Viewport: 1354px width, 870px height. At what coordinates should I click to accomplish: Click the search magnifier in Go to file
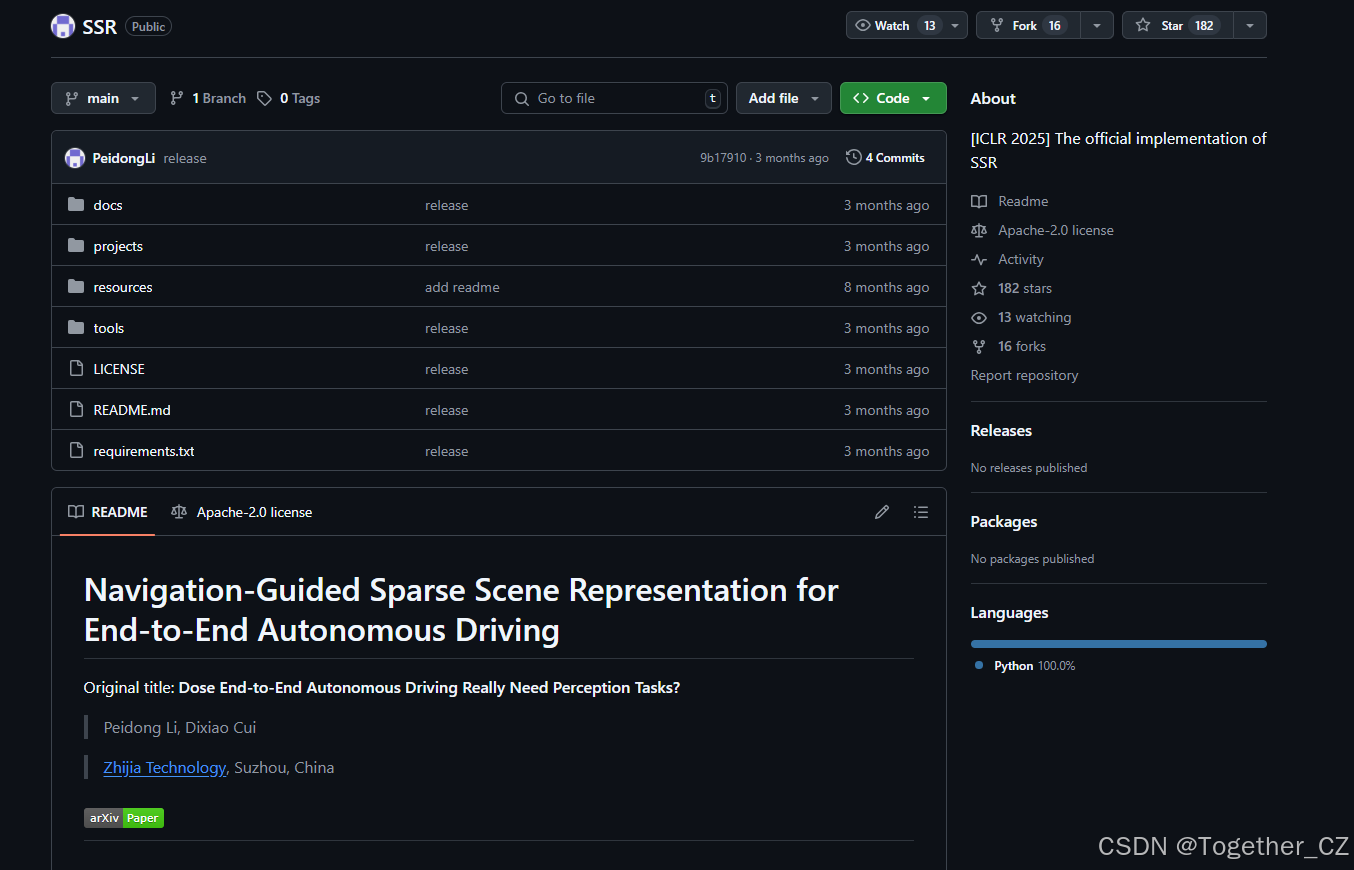522,98
